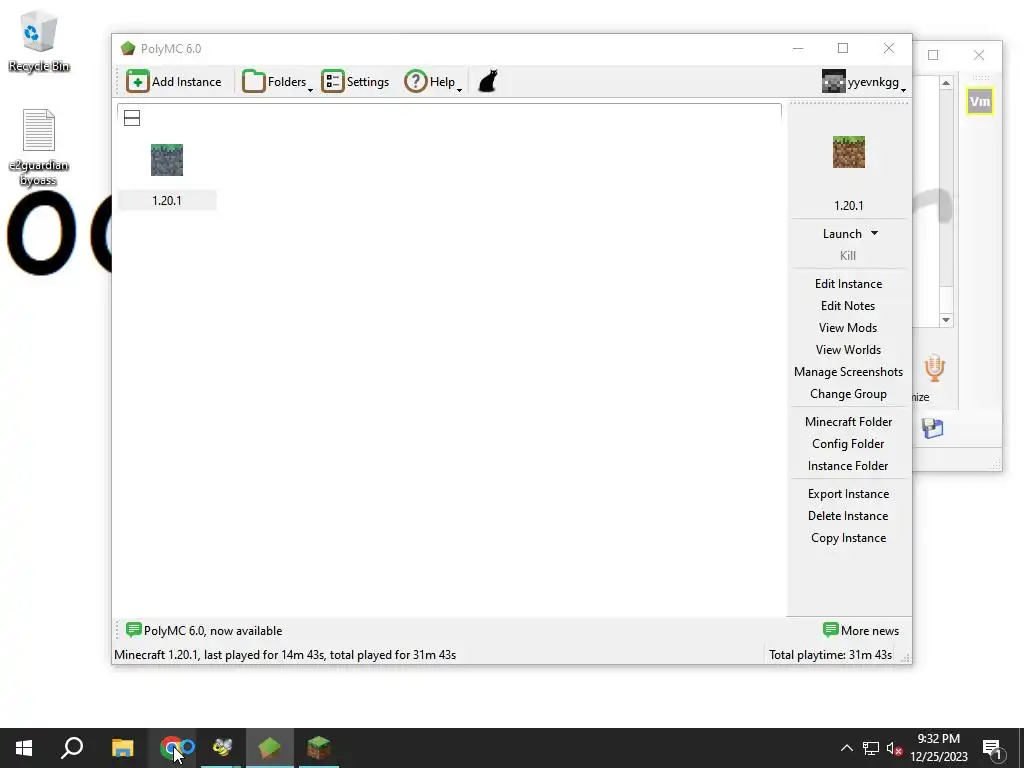
Task: Click Delete Instance
Action: [848, 516]
